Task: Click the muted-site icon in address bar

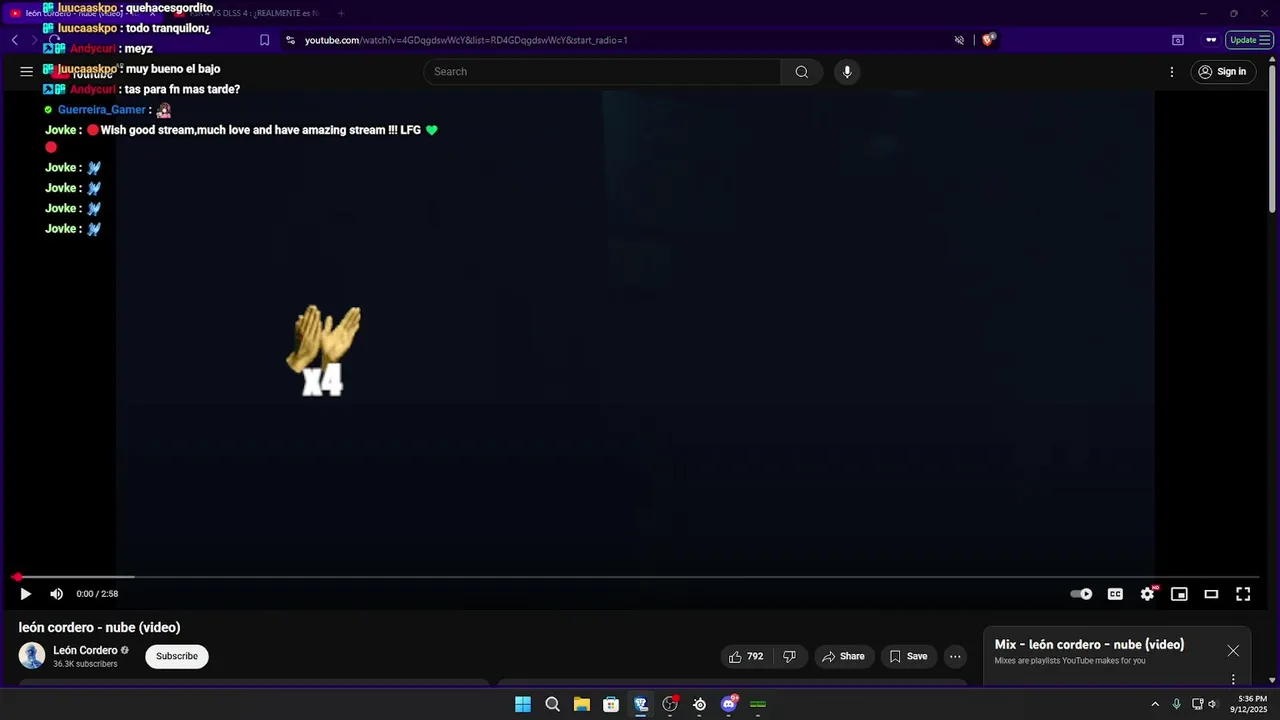Action: point(959,40)
